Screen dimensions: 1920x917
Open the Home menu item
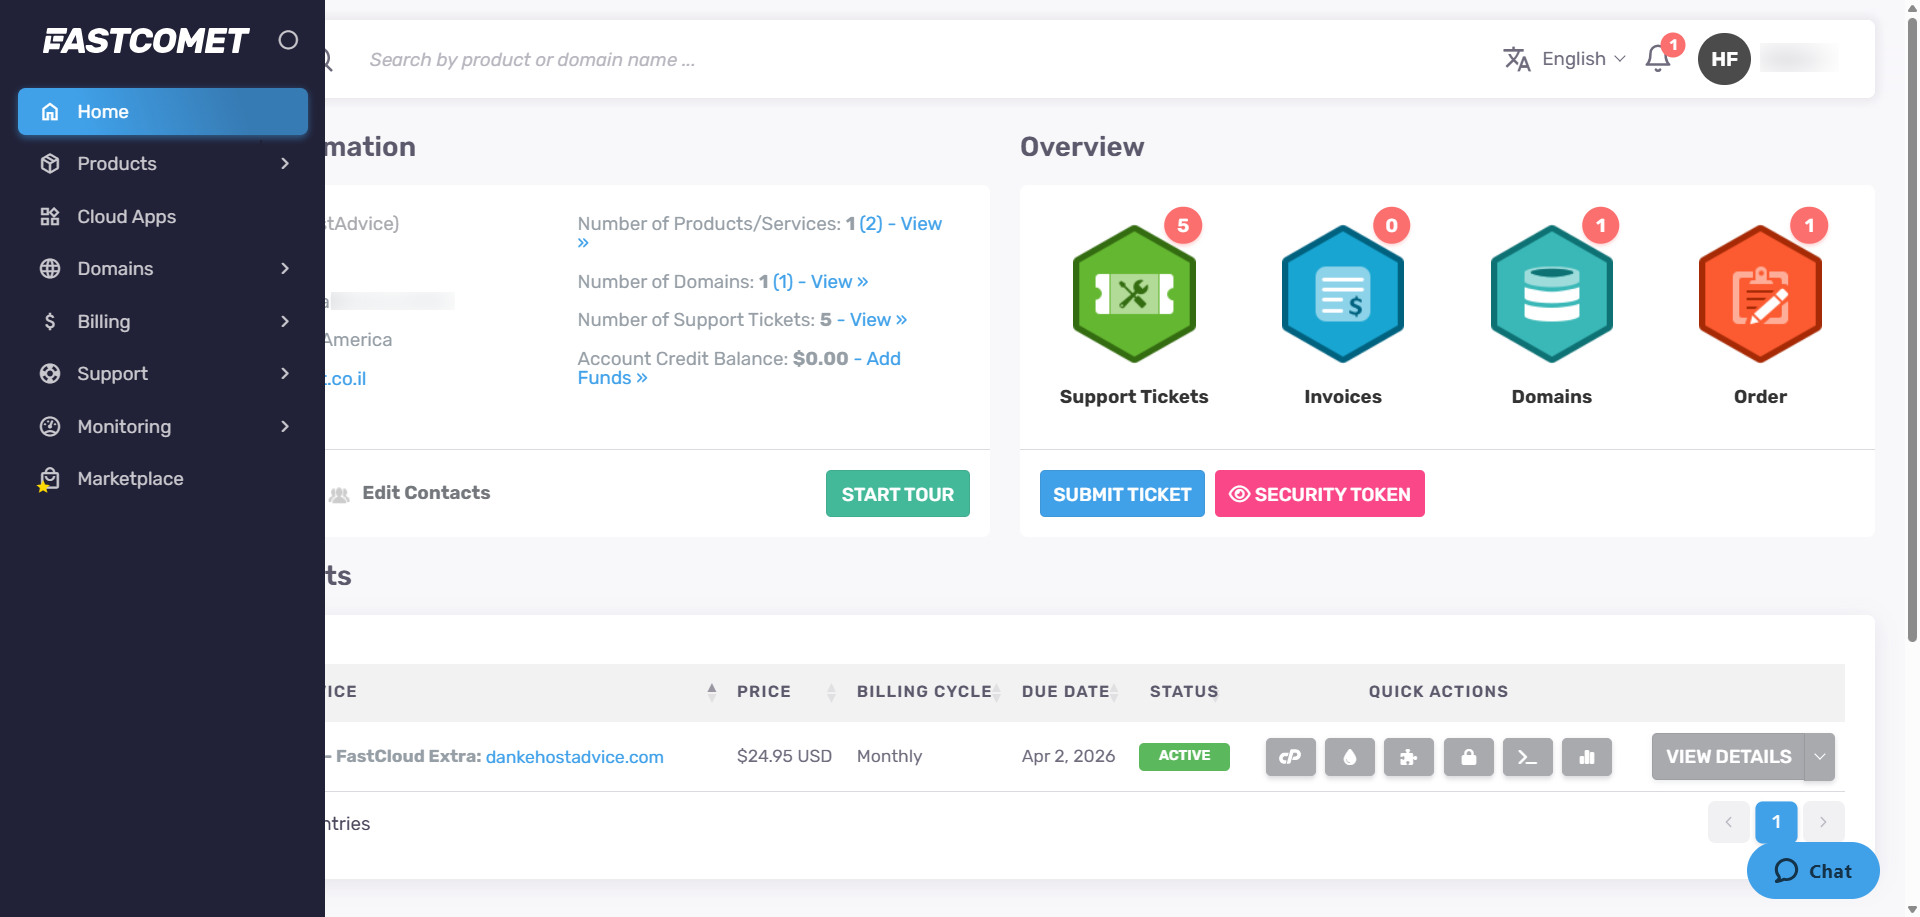click(x=163, y=111)
